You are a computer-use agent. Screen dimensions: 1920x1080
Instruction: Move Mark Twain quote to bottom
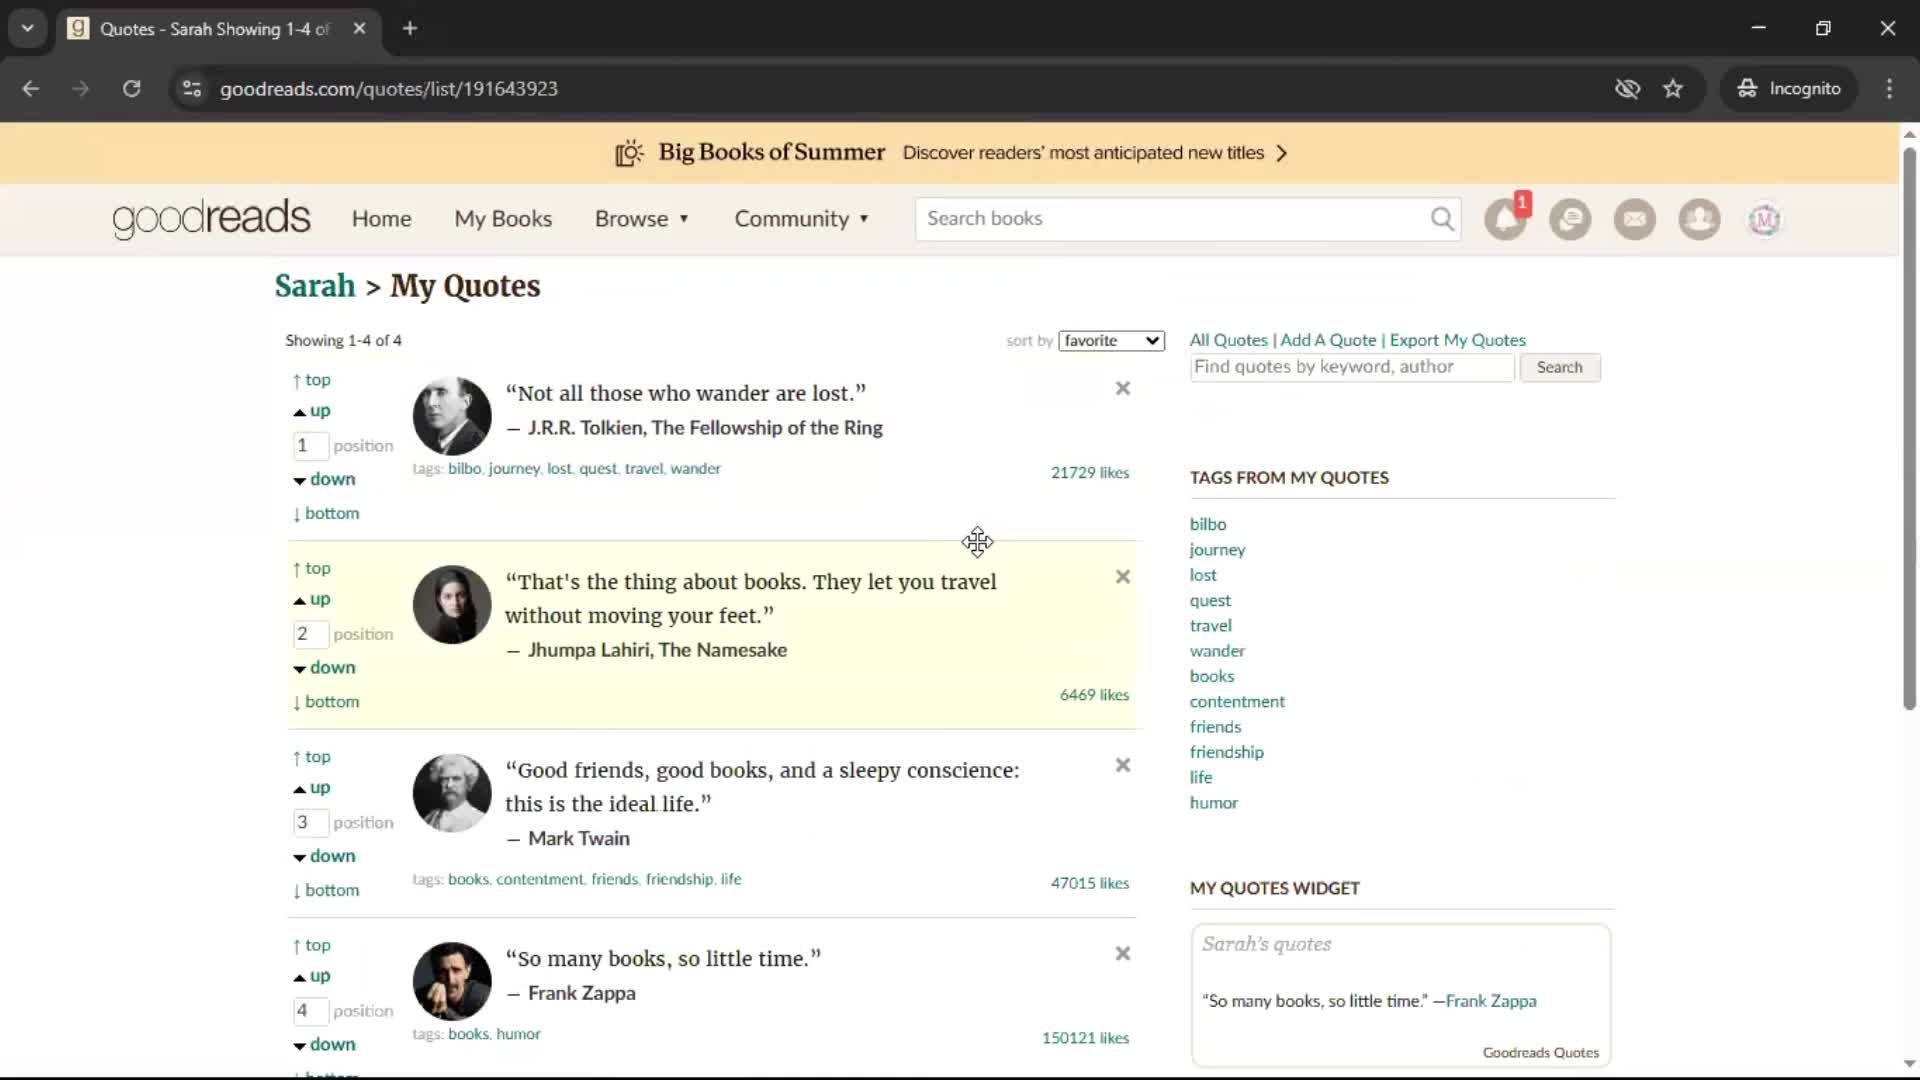[x=326, y=890]
